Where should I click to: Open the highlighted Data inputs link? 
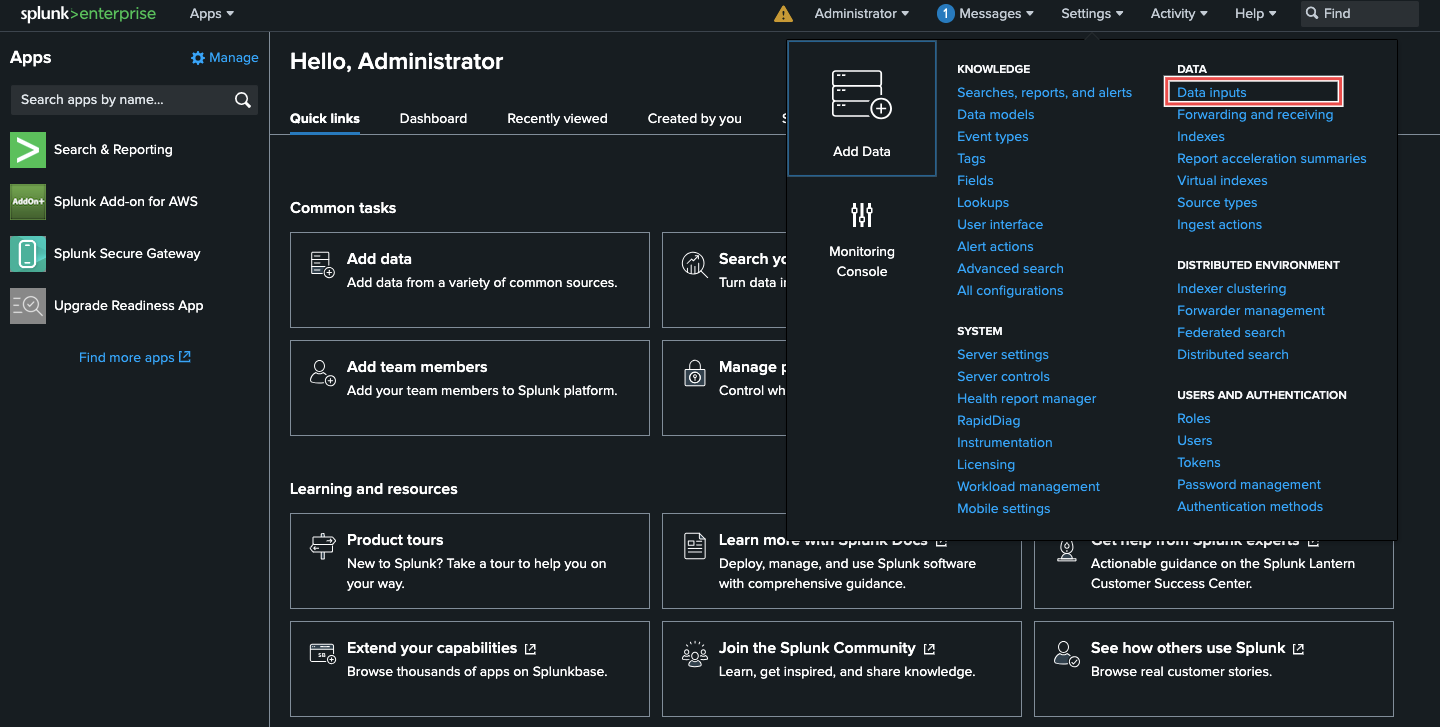[x=1210, y=92]
